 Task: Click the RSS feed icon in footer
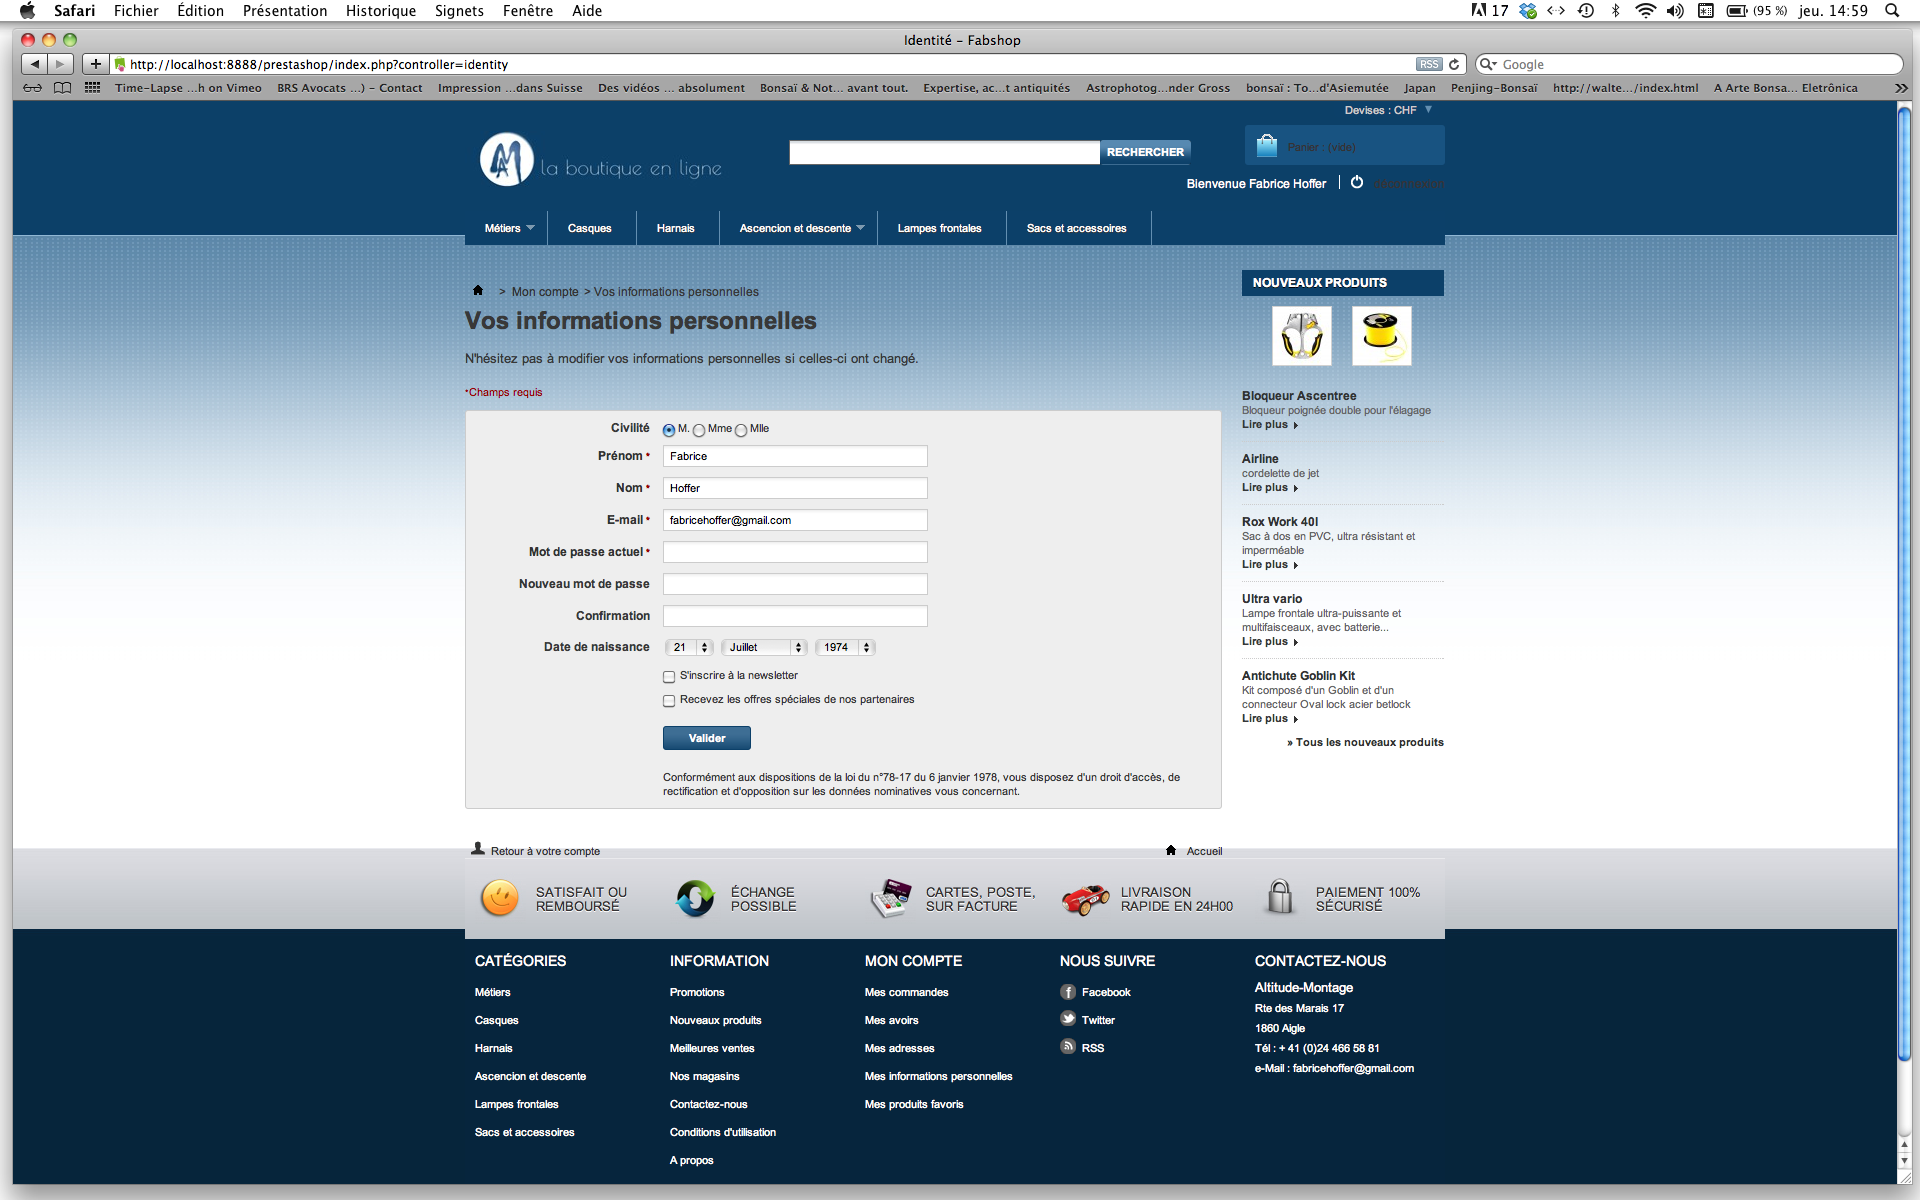click(x=1068, y=1047)
